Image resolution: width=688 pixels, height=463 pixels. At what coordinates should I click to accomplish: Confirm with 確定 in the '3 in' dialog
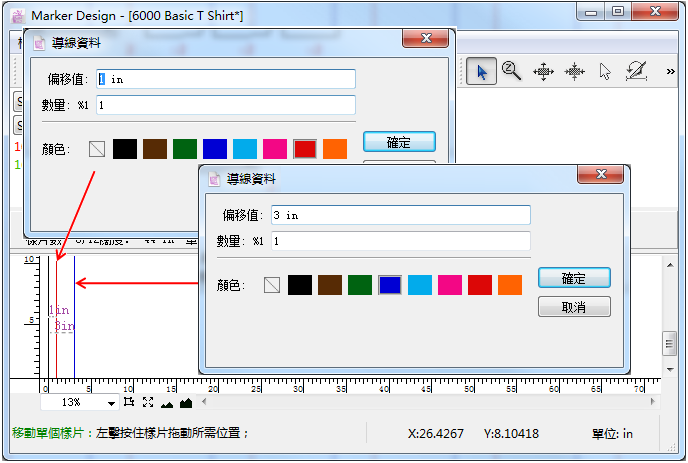(x=574, y=278)
